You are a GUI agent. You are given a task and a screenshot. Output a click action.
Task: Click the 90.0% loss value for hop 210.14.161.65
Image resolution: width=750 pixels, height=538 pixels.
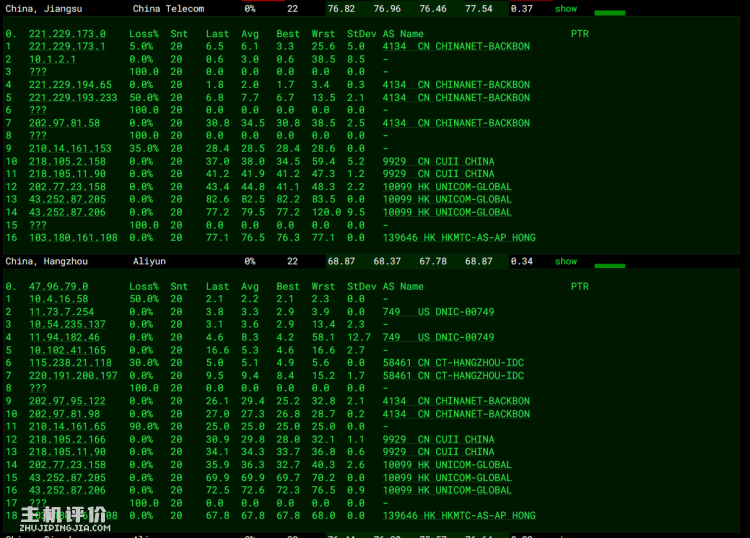click(x=144, y=427)
